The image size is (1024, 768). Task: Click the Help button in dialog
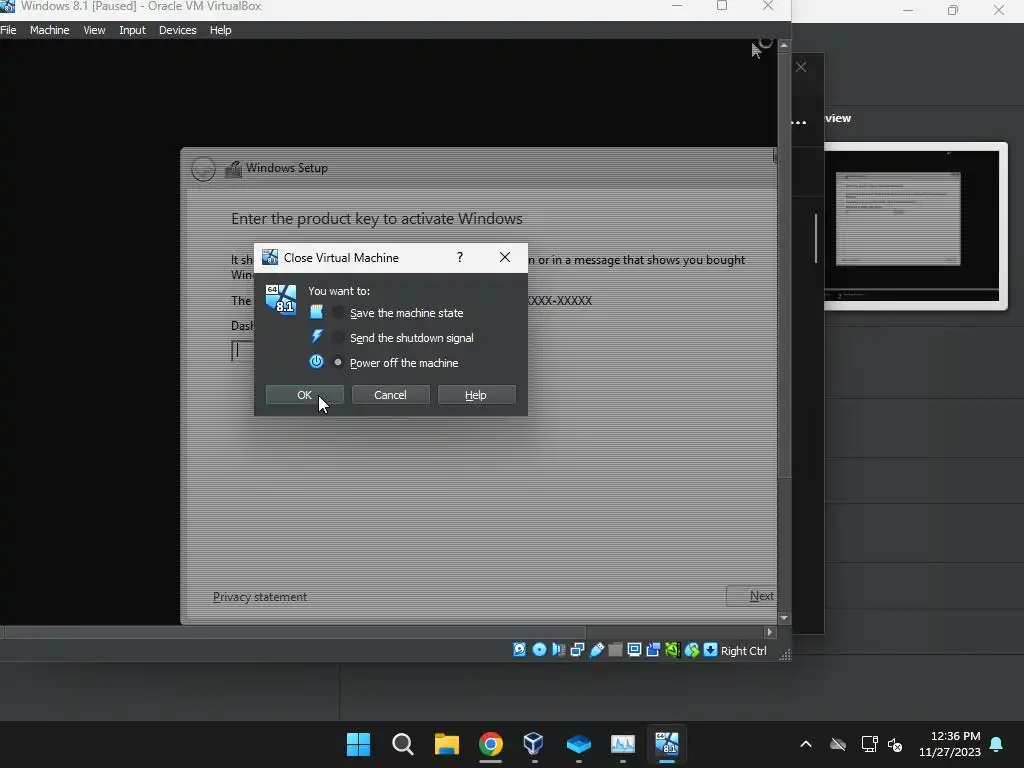[x=476, y=394]
